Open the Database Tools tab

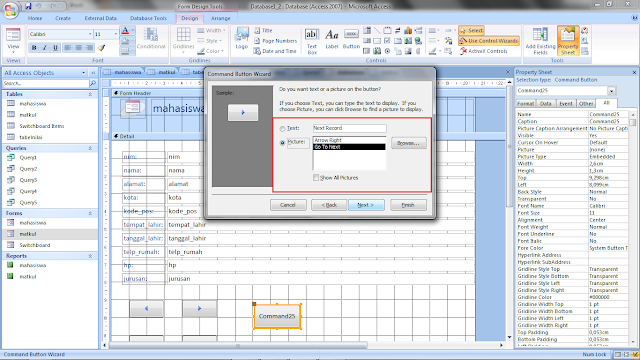coord(149,18)
